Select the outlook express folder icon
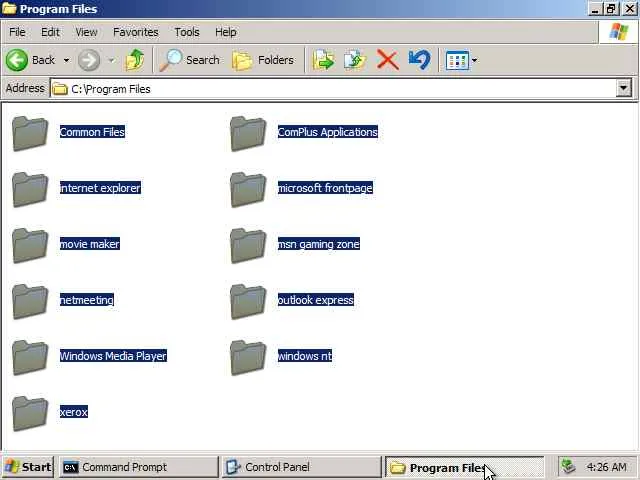Screen dimensions: 640x480 click(x=248, y=301)
